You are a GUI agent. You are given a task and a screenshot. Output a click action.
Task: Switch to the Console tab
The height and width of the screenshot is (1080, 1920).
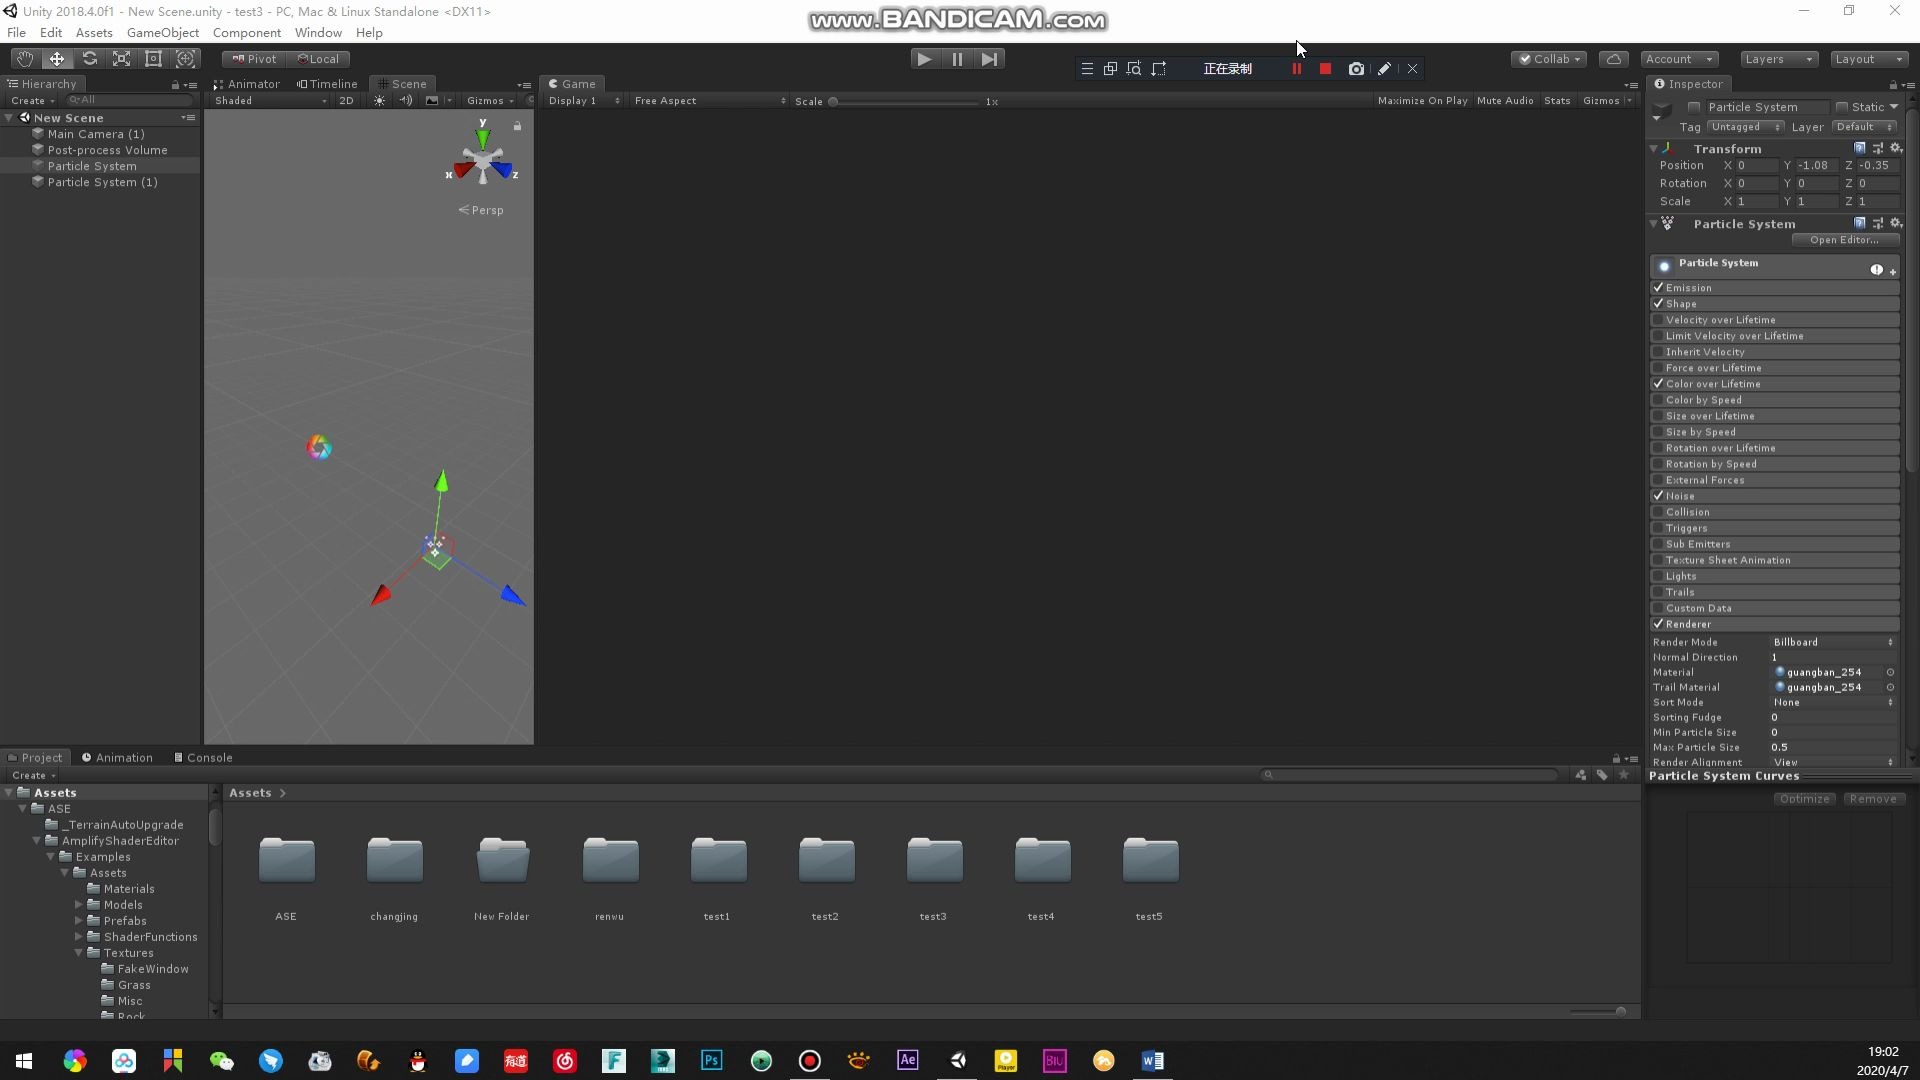click(x=203, y=758)
